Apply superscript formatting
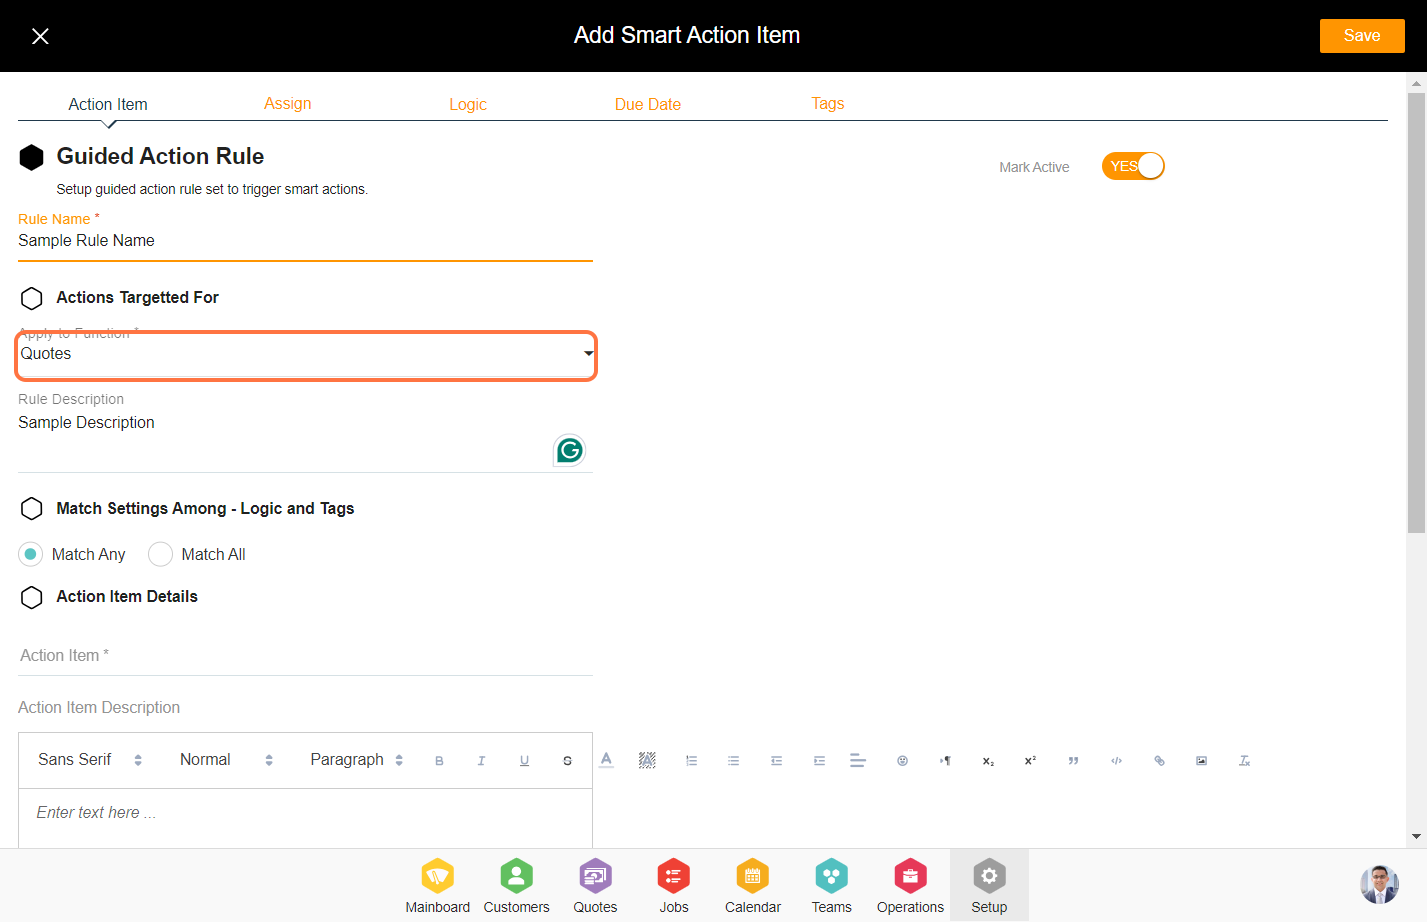This screenshot has height=922, width=1427. [1030, 761]
